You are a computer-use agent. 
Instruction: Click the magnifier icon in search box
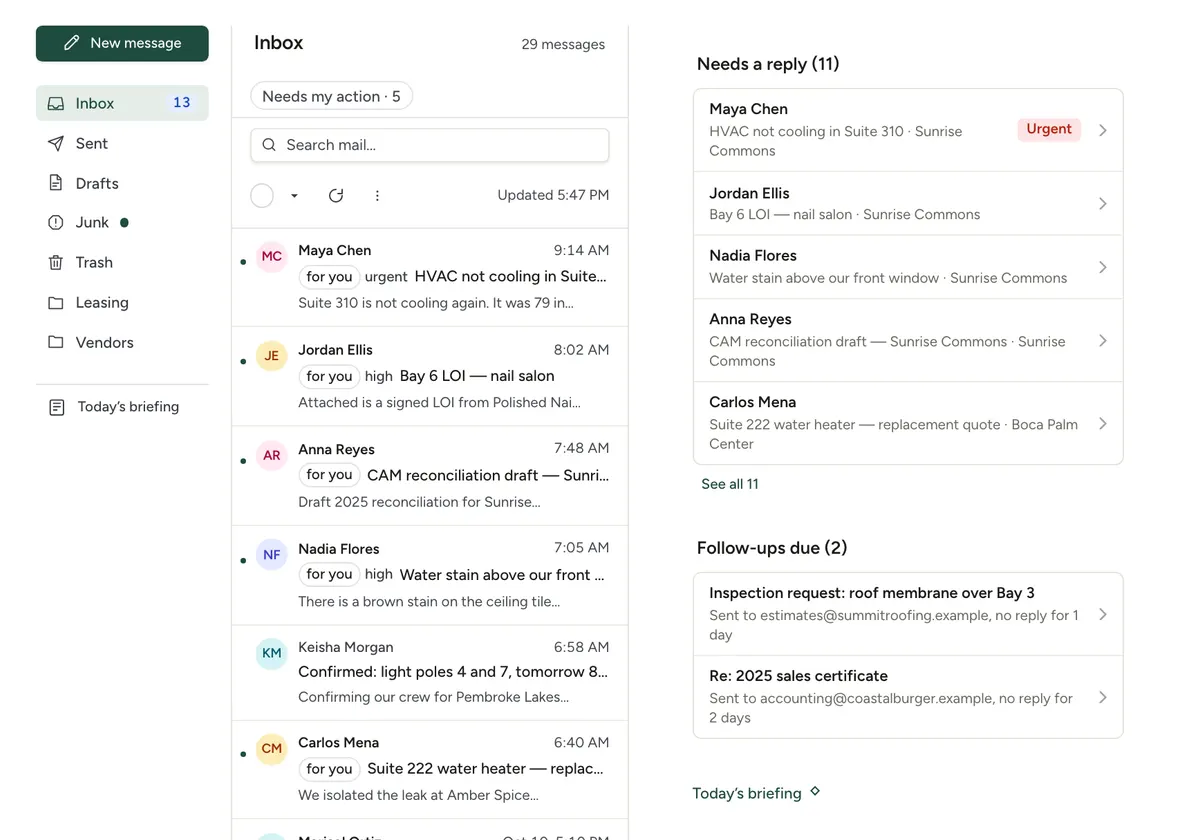tap(269, 145)
